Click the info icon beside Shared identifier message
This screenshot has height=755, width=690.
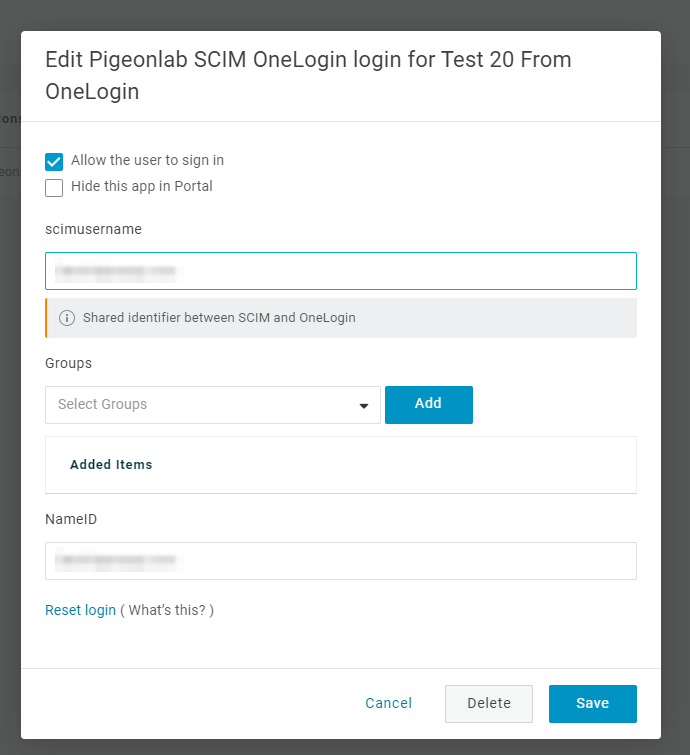click(x=67, y=318)
